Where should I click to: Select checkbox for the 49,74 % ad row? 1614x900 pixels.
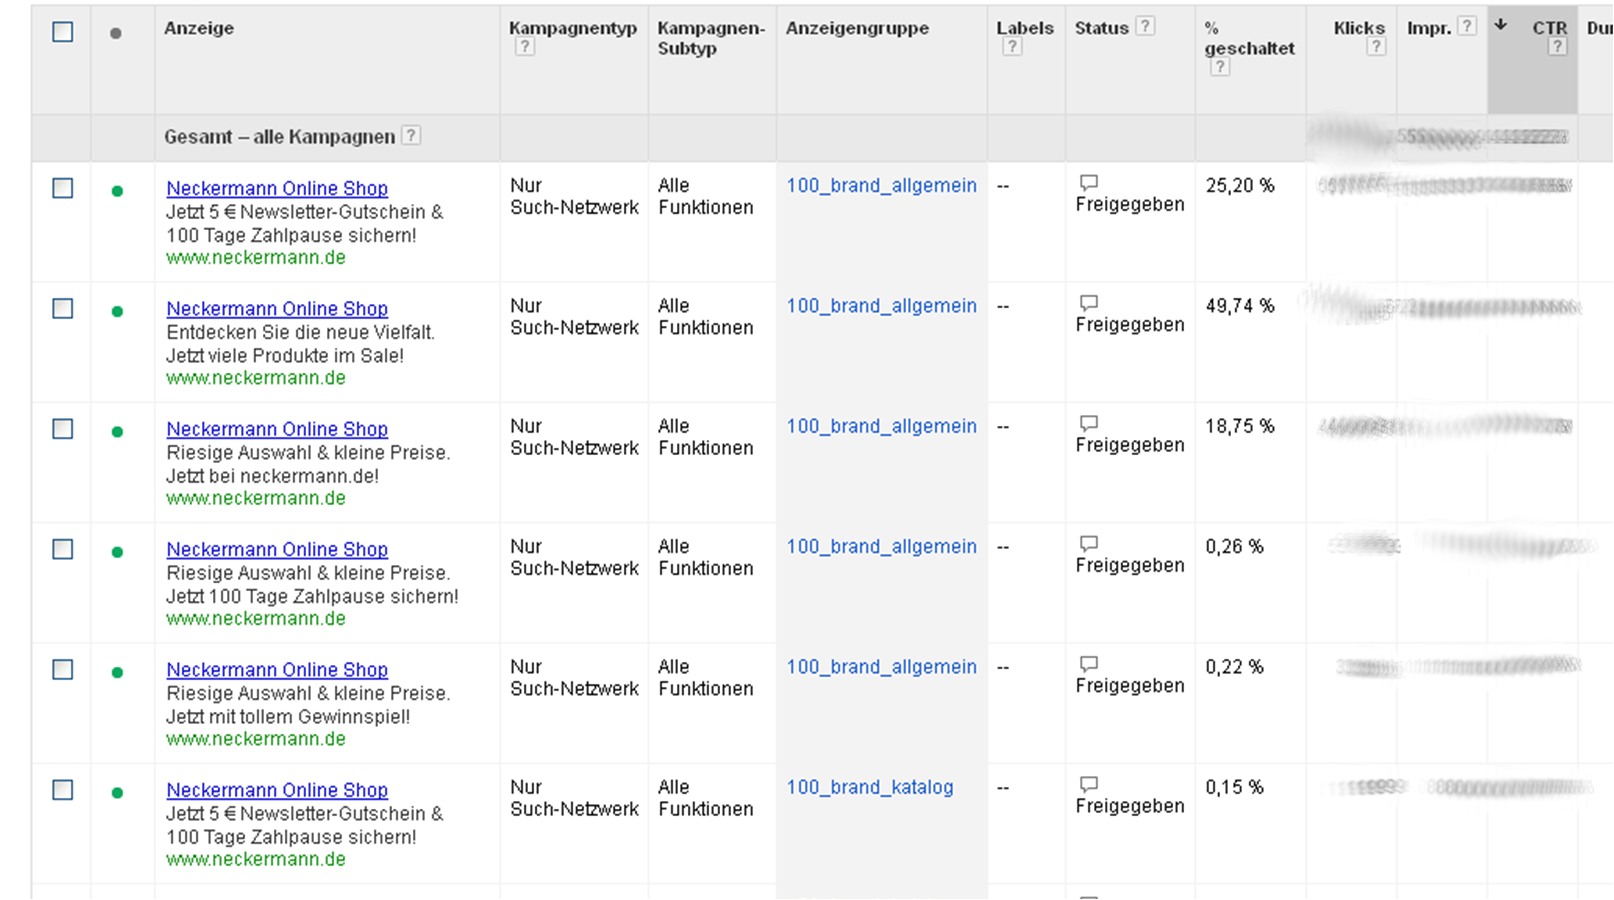[63, 309]
